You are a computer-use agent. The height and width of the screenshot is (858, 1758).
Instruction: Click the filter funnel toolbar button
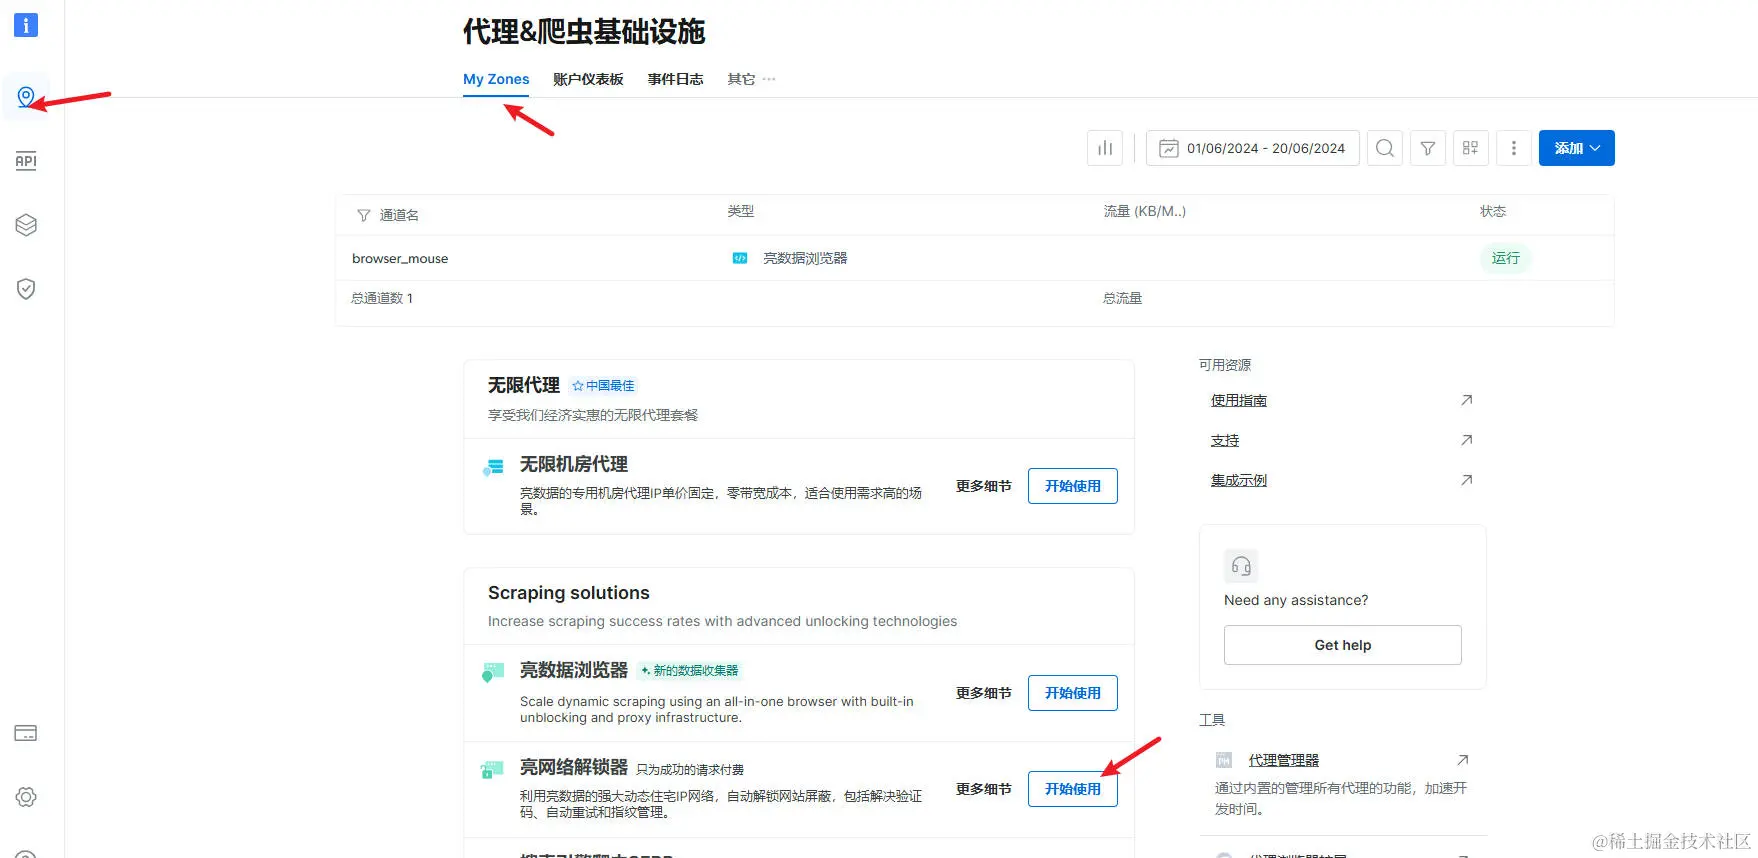click(1428, 148)
